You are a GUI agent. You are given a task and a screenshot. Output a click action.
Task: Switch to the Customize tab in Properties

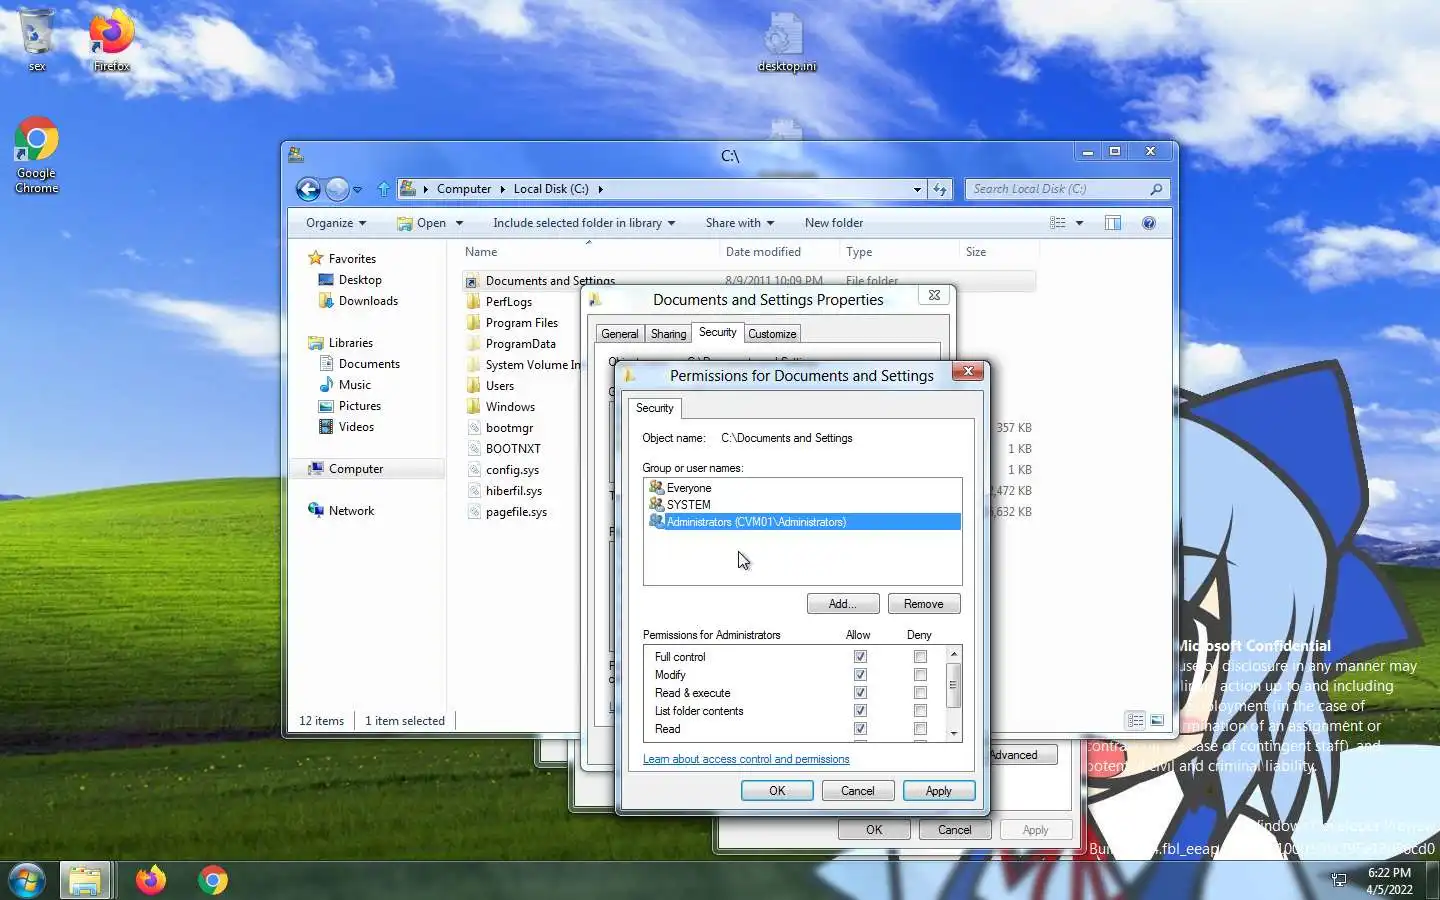tap(772, 334)
